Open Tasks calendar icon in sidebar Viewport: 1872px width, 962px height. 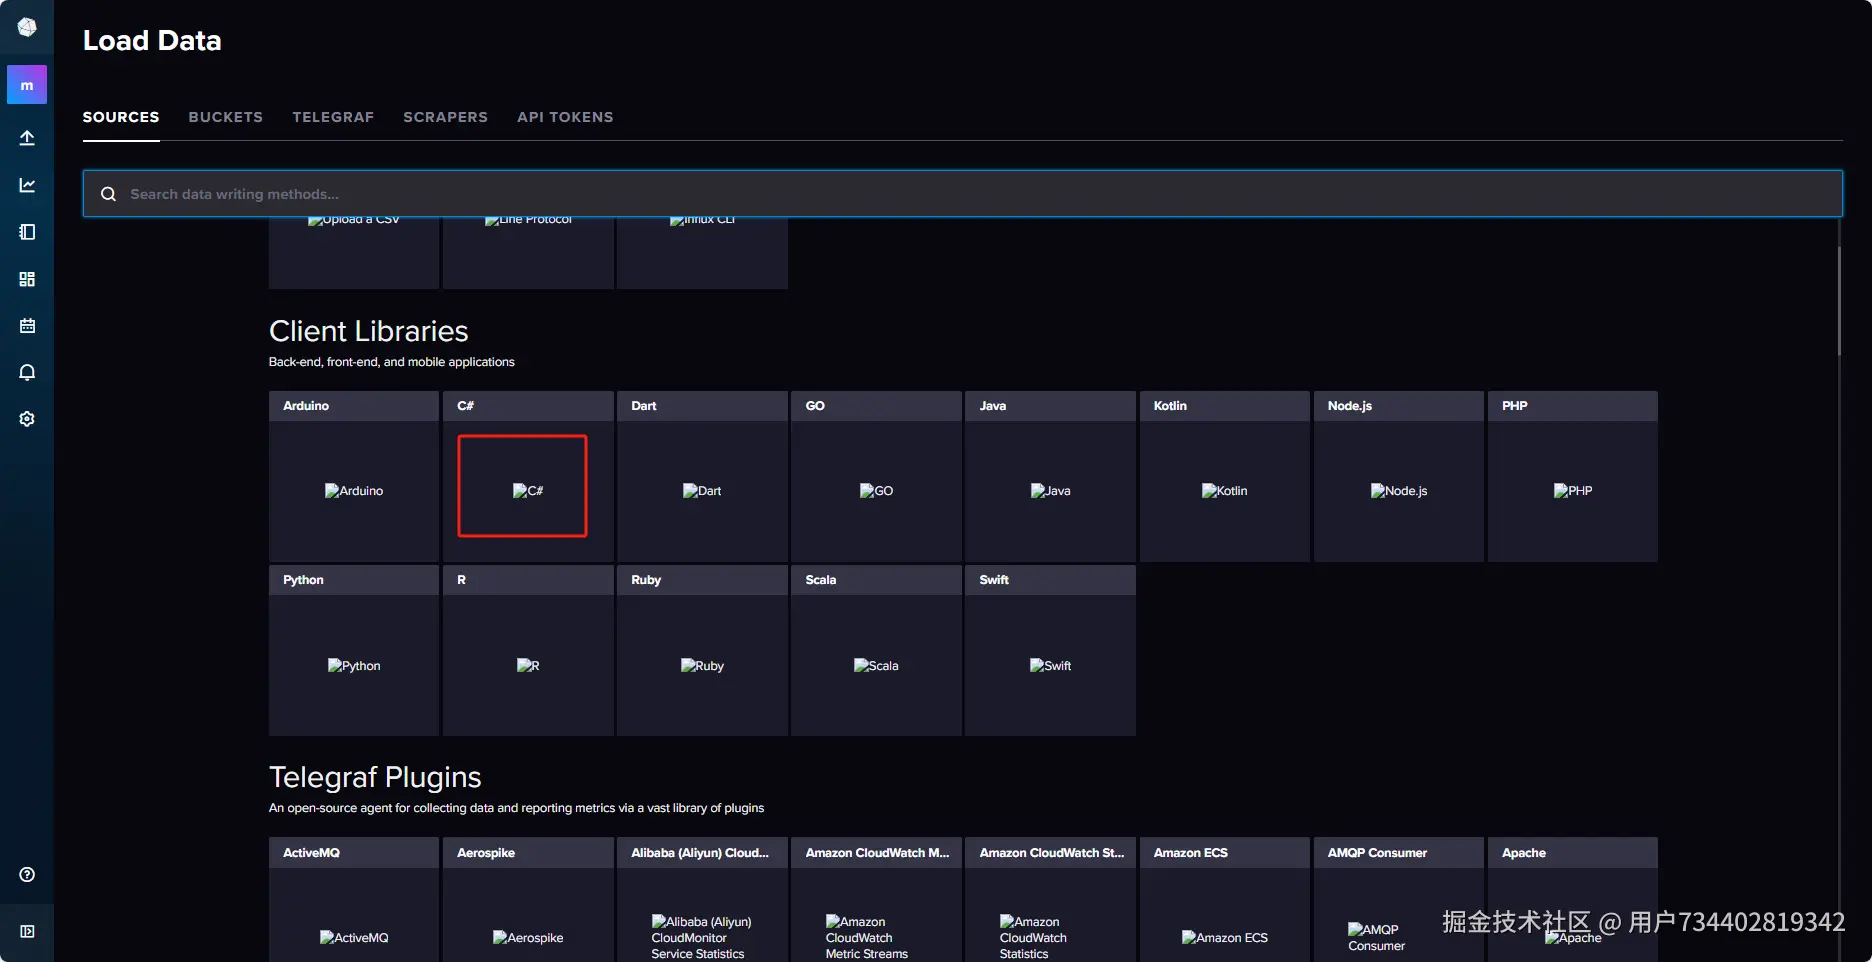click(x=27, y=326)
